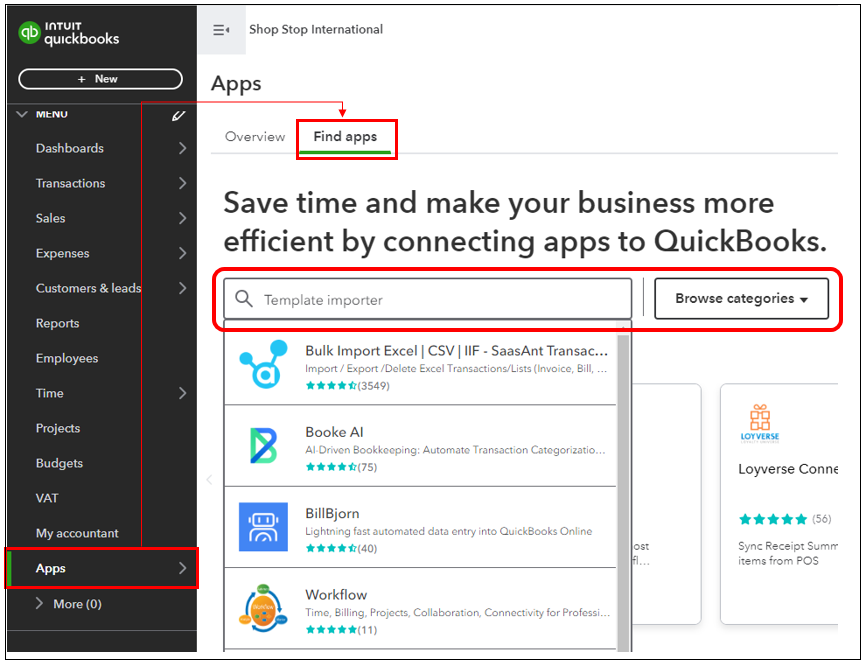866x665 pixels.
Task: Switch to the Overview tab
Action: tap(255, 136)
